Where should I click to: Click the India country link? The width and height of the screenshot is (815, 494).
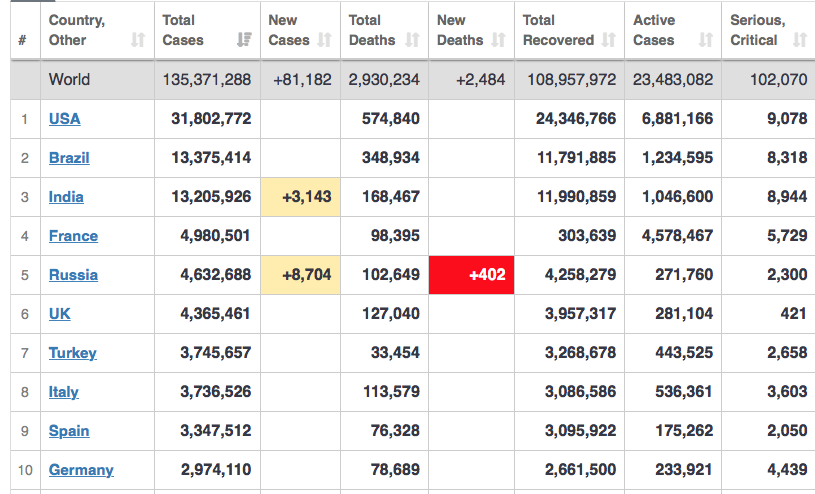[x=66, y=197]
